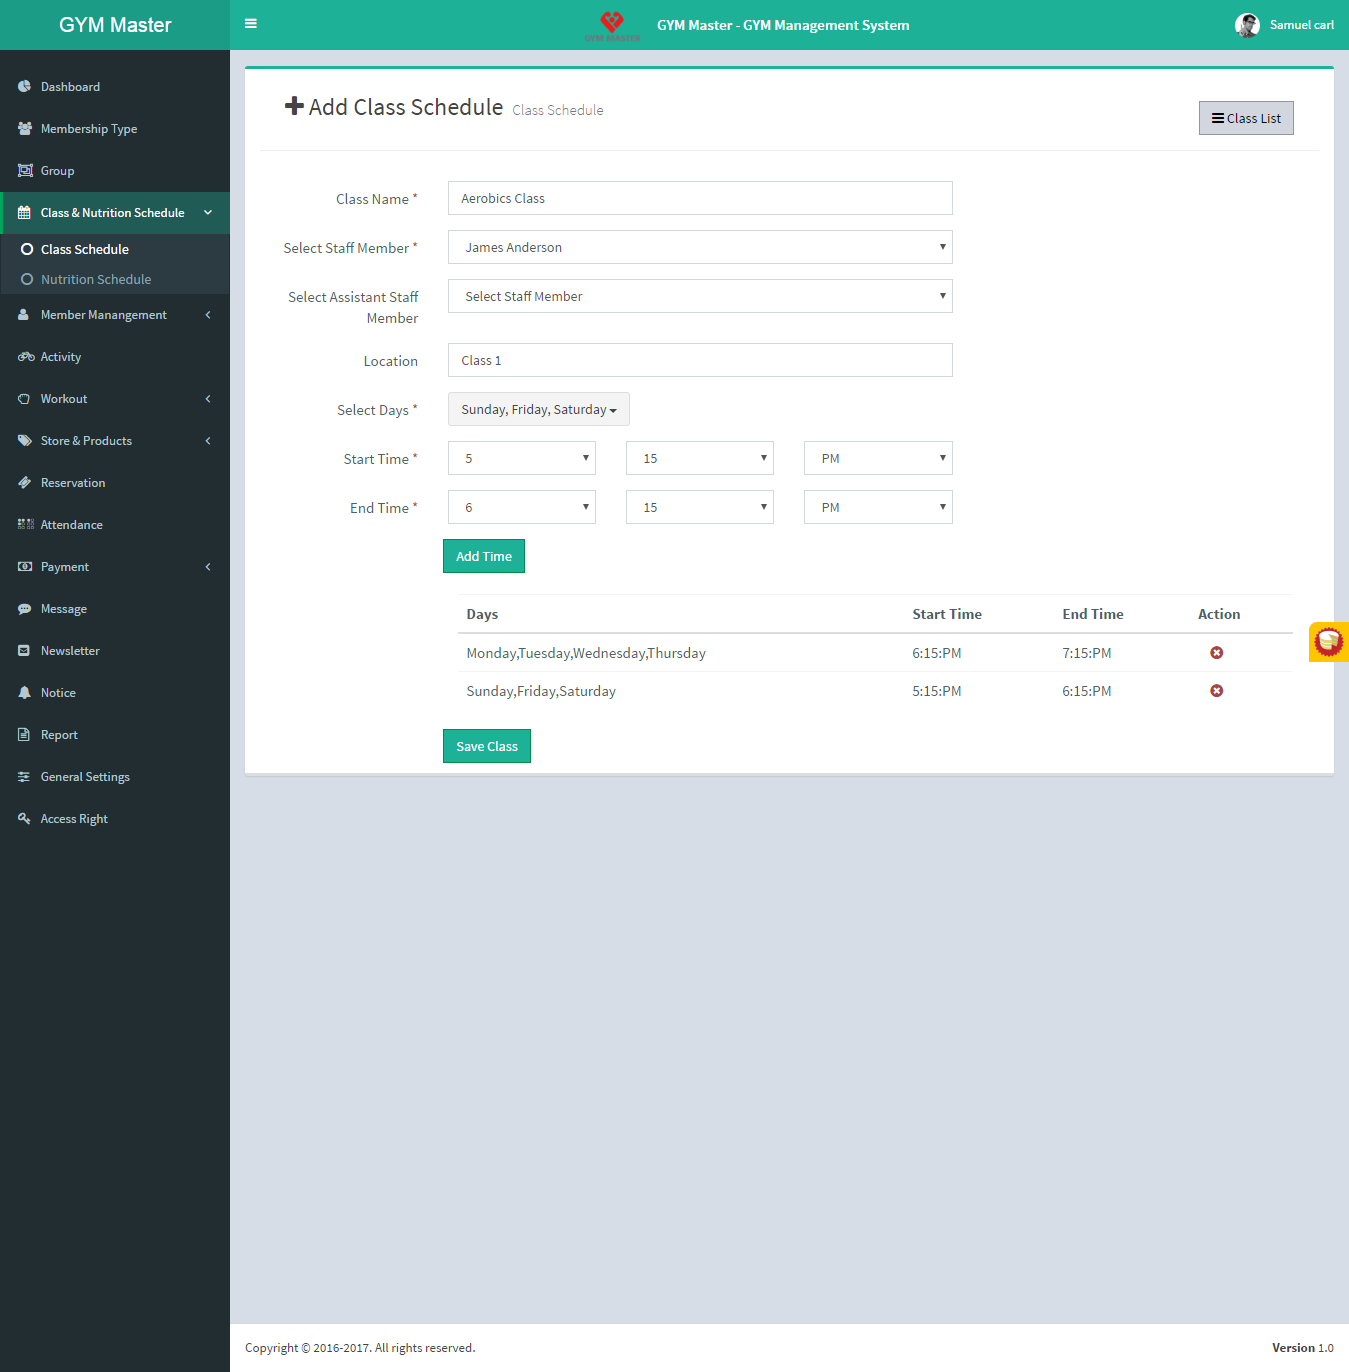
Task: Open the Select Assistant Staff Member dropdown
Action: coord(700,296)
